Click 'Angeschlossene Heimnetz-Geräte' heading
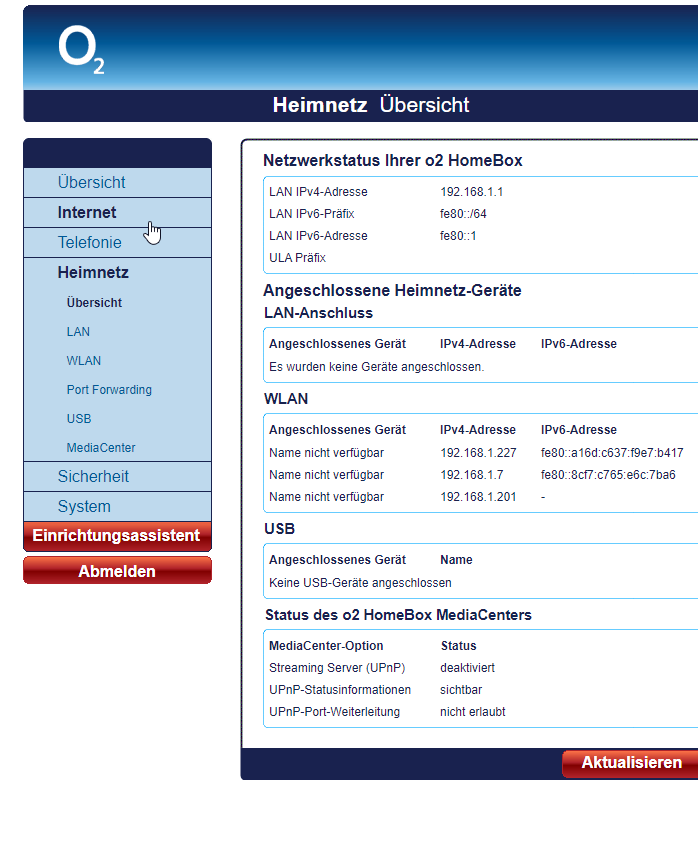 (x=392, y=291)
